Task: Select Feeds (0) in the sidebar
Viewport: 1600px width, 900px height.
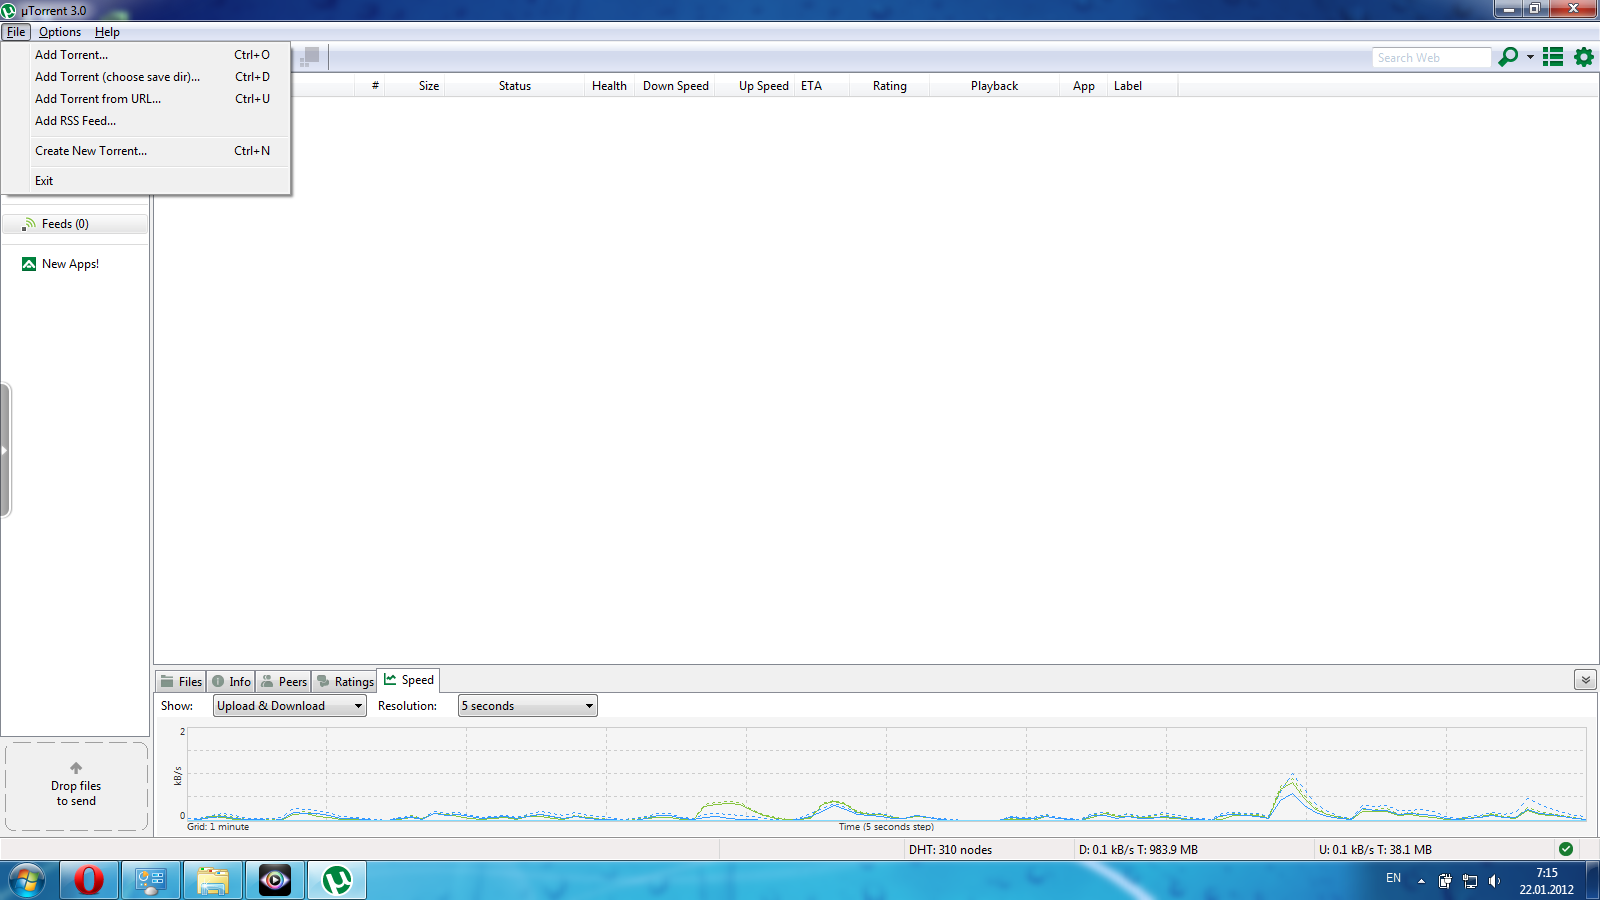Action: click(x=75, y=224)
